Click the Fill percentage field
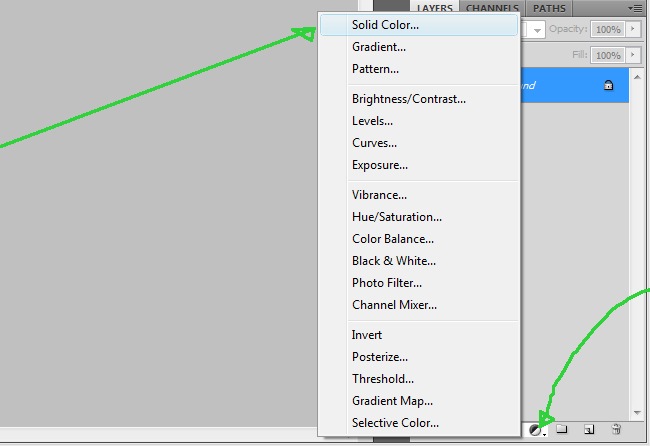The image size is (650, 446). pyautogui.click(x=608, y=55)
